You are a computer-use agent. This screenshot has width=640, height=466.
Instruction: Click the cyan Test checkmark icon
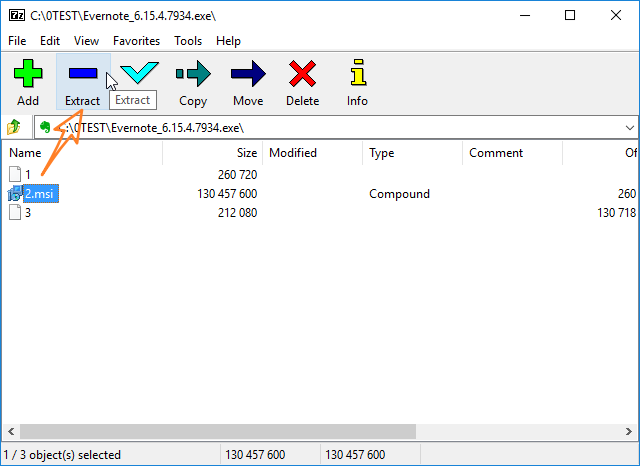[x=139, y=73]
